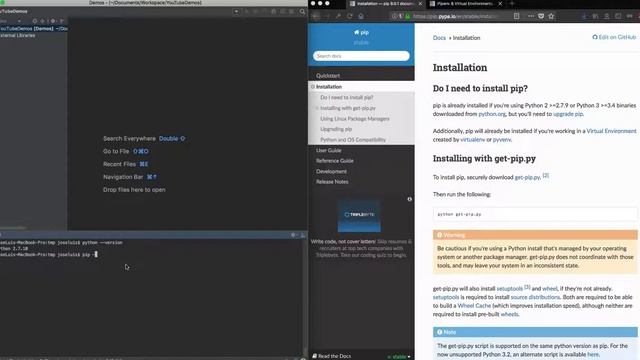The width and height of the screenshot is (640, 360).
Task: Click the 'python get-pip.py' code block
Action: [535, 214]
